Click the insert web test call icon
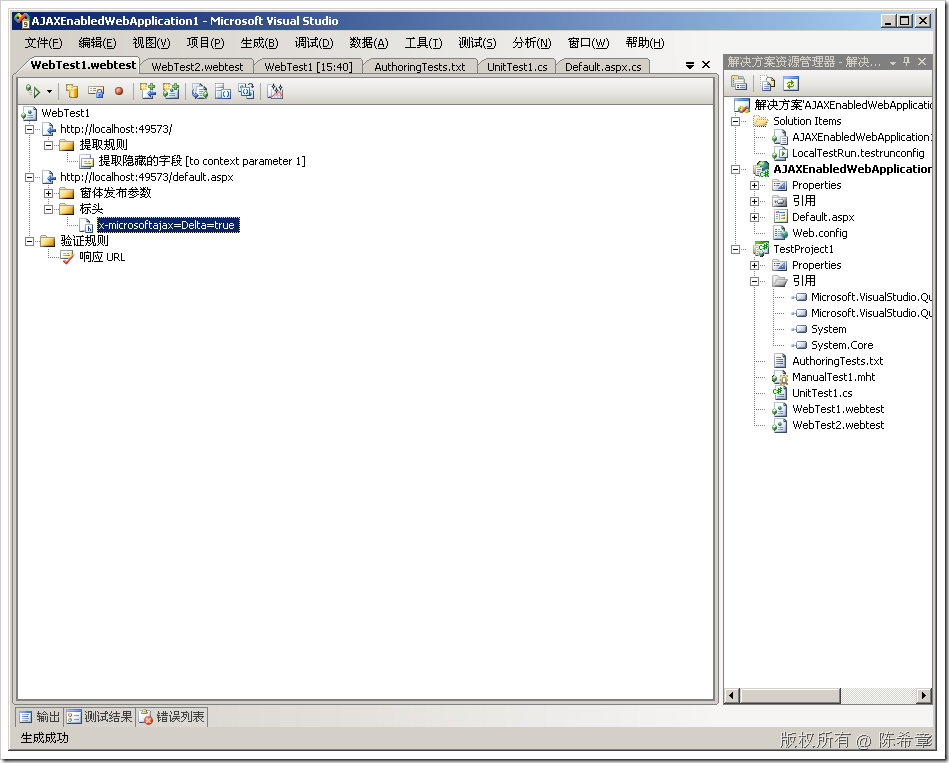 pos(171,91)
